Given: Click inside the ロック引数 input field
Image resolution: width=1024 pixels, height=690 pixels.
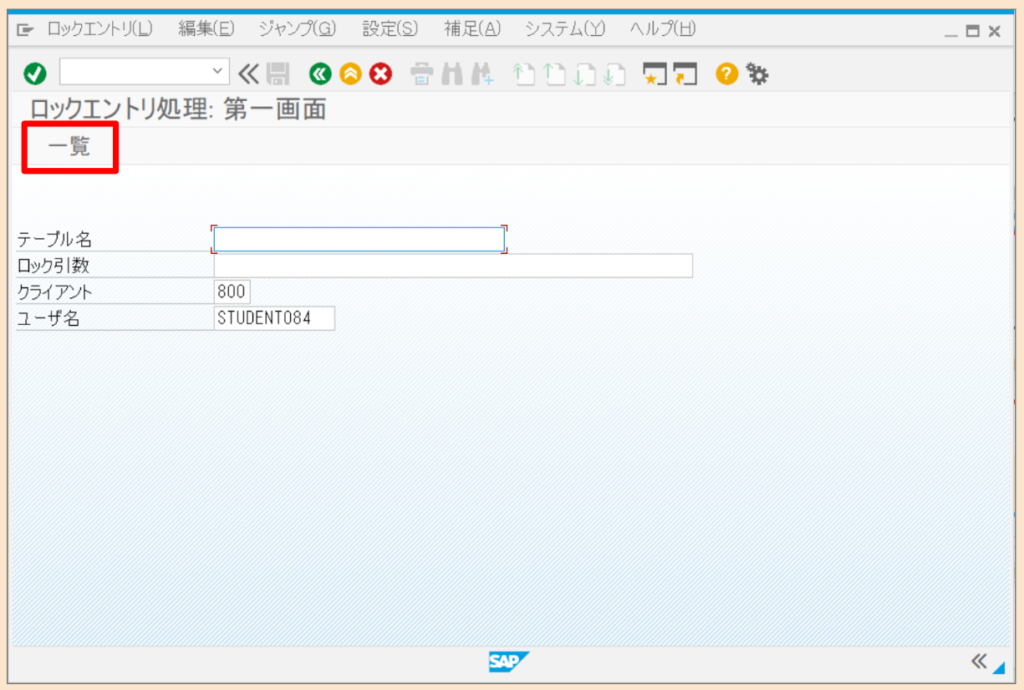Looking at the screenshot, I should pyautogui.click(x=450, y=265).
